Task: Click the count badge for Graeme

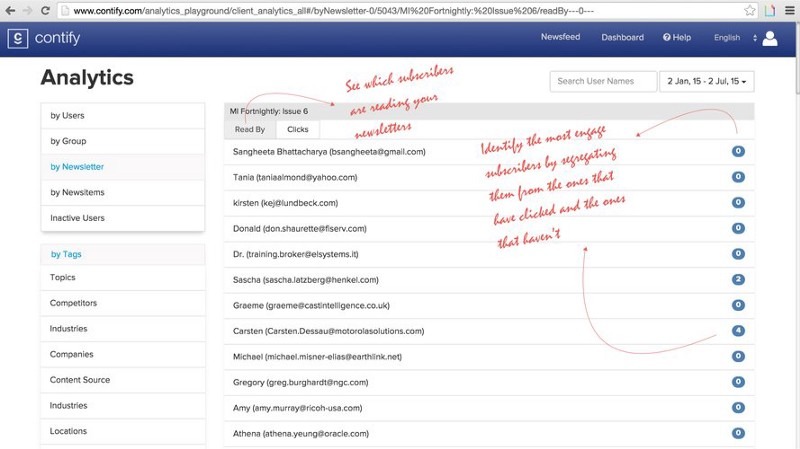Action: click(738, 305)
